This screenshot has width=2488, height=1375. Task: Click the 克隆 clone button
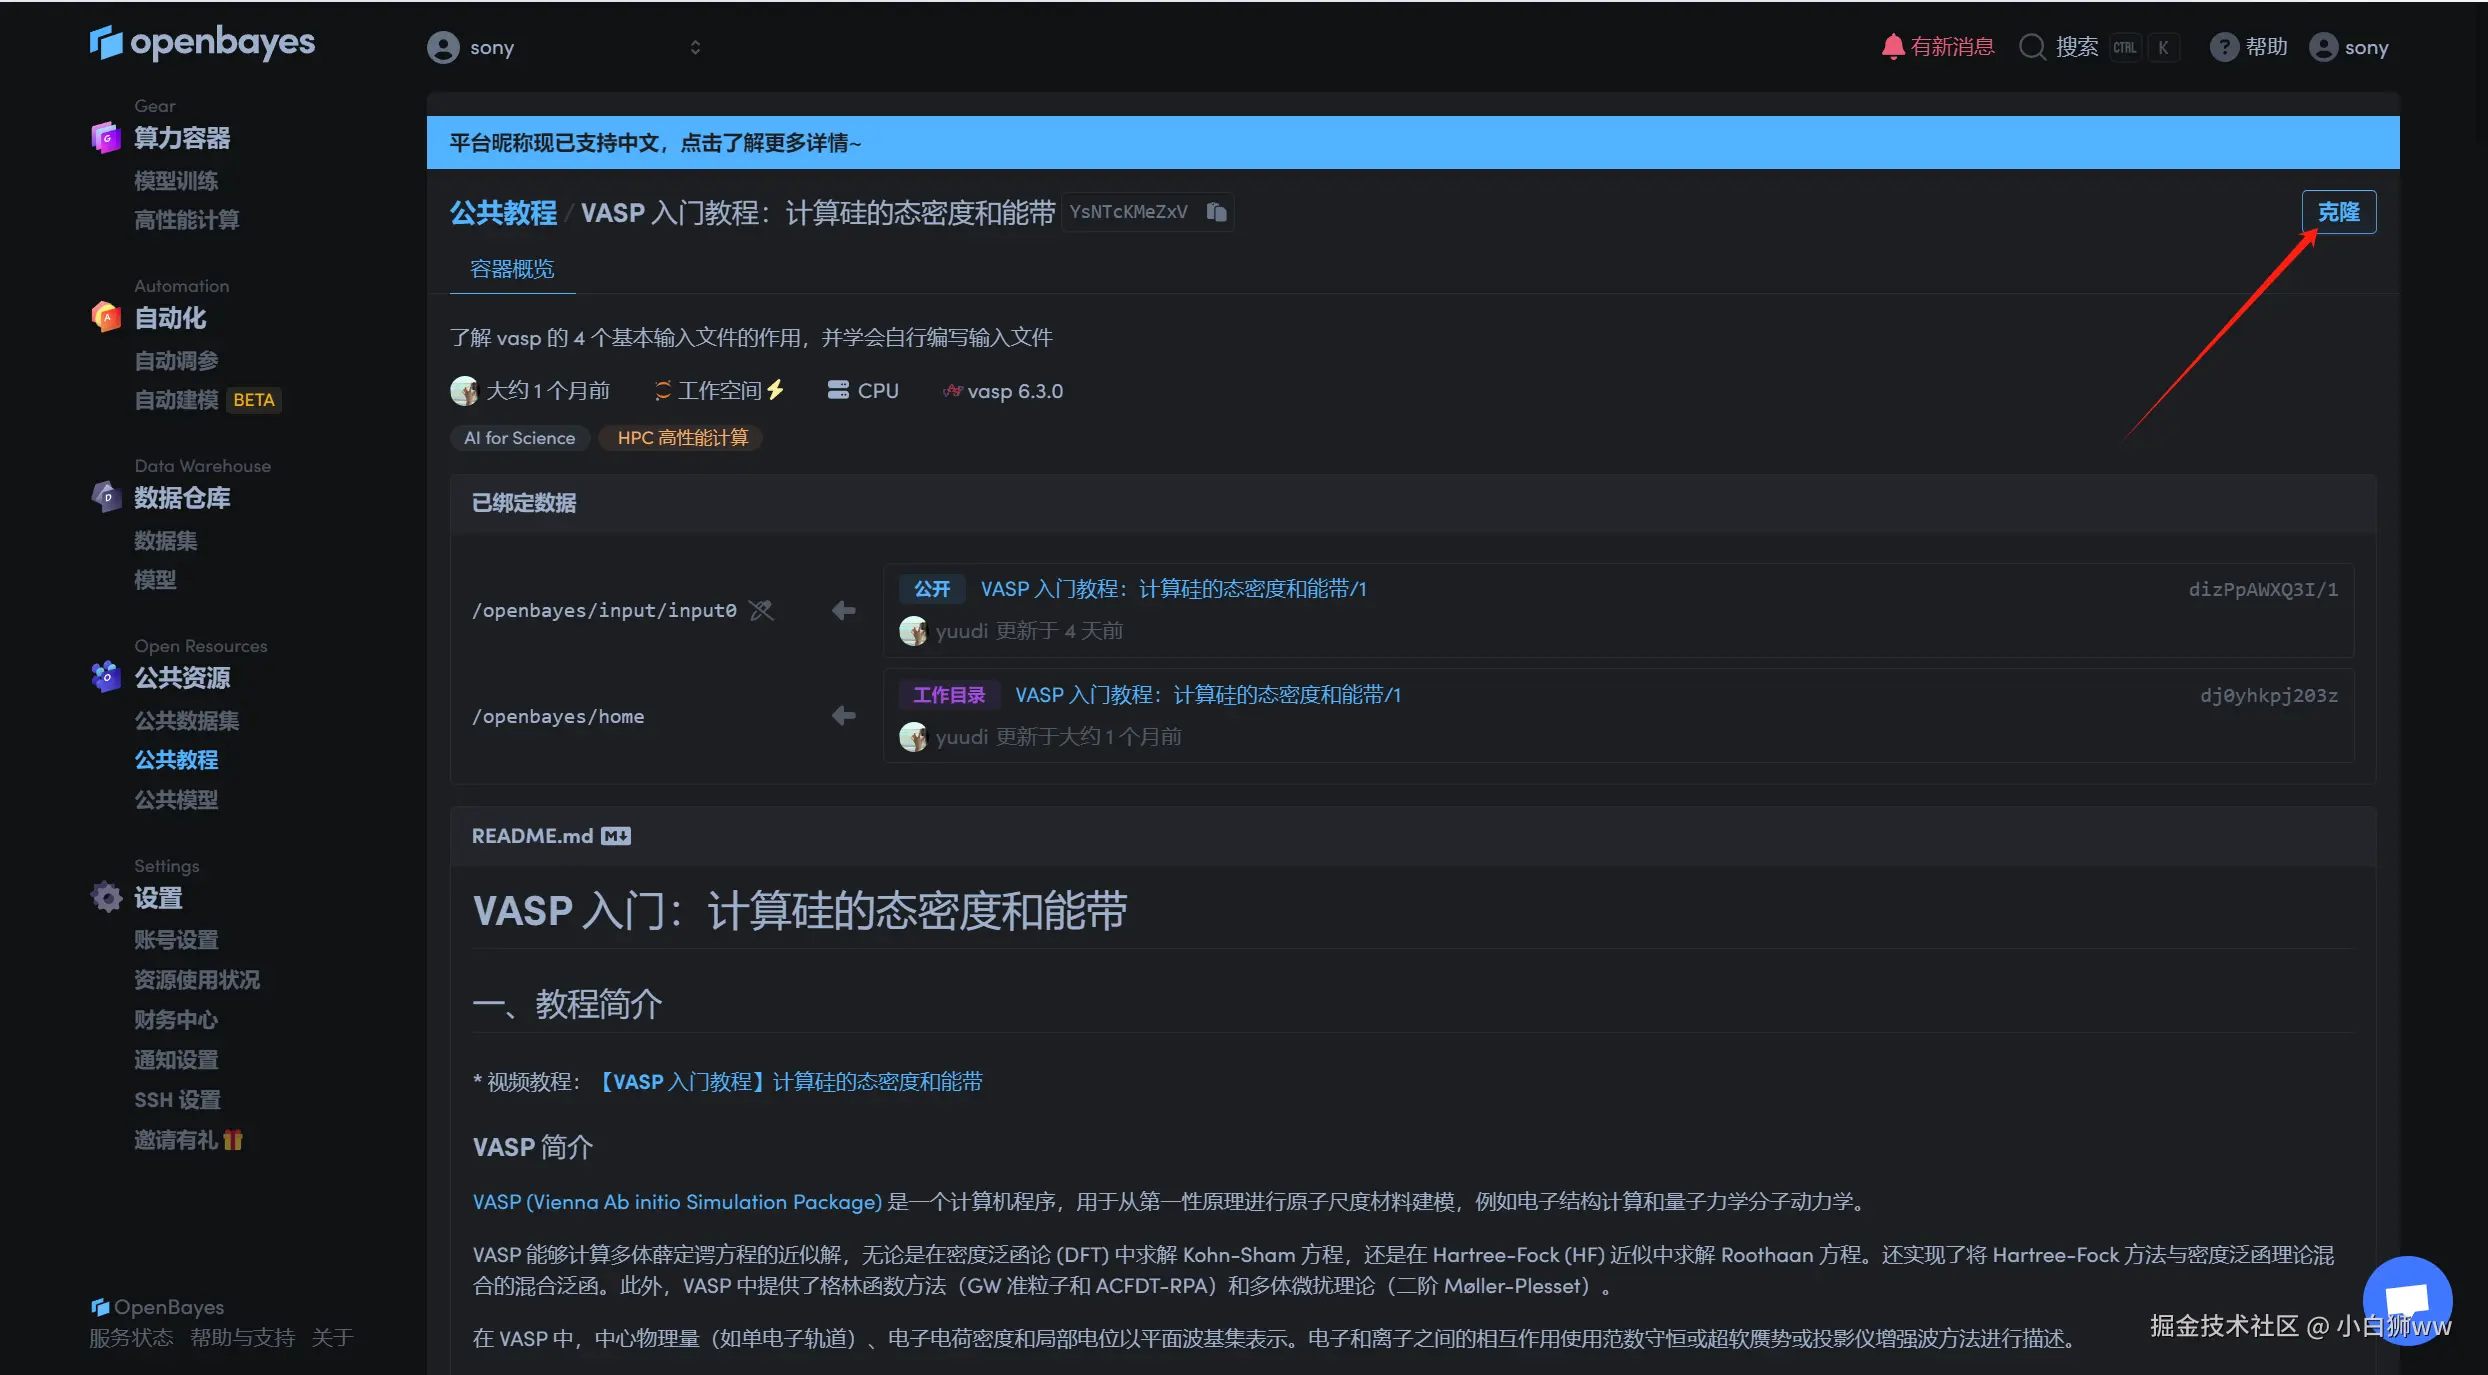click(x=2338, y=212)
